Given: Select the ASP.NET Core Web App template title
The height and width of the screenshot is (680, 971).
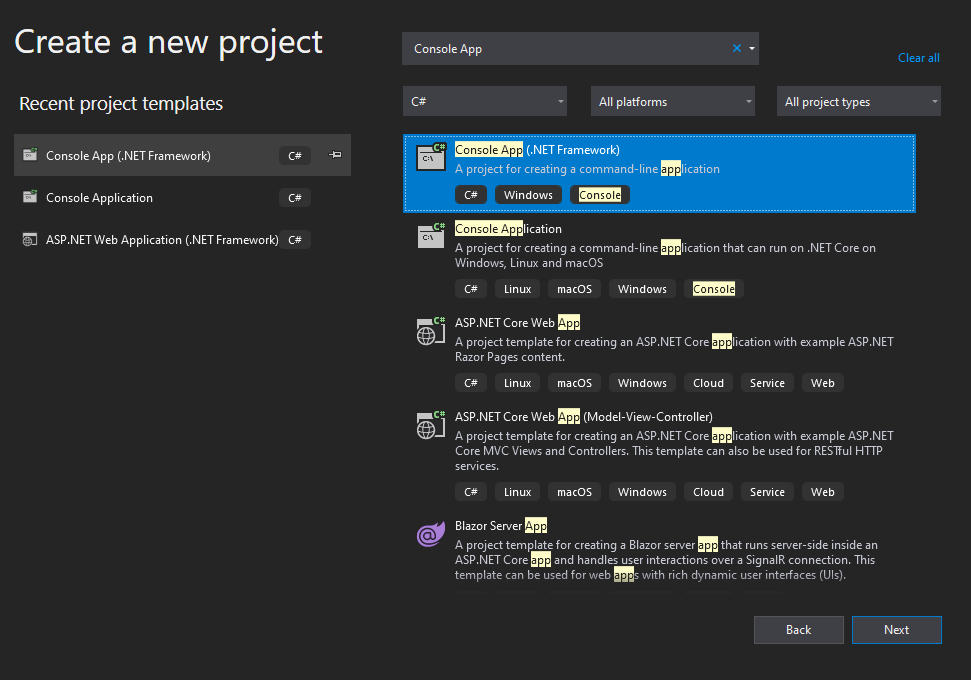Looking at the screenshot, I should click(x=517, y=323).
